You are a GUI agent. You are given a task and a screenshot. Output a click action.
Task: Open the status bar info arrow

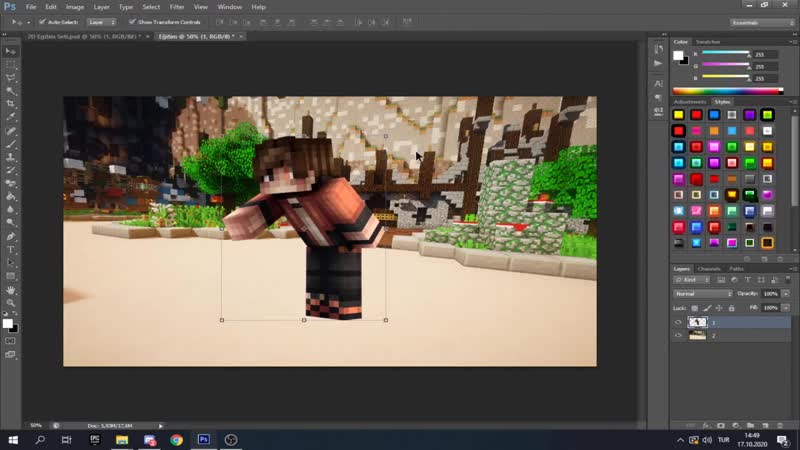161,426
